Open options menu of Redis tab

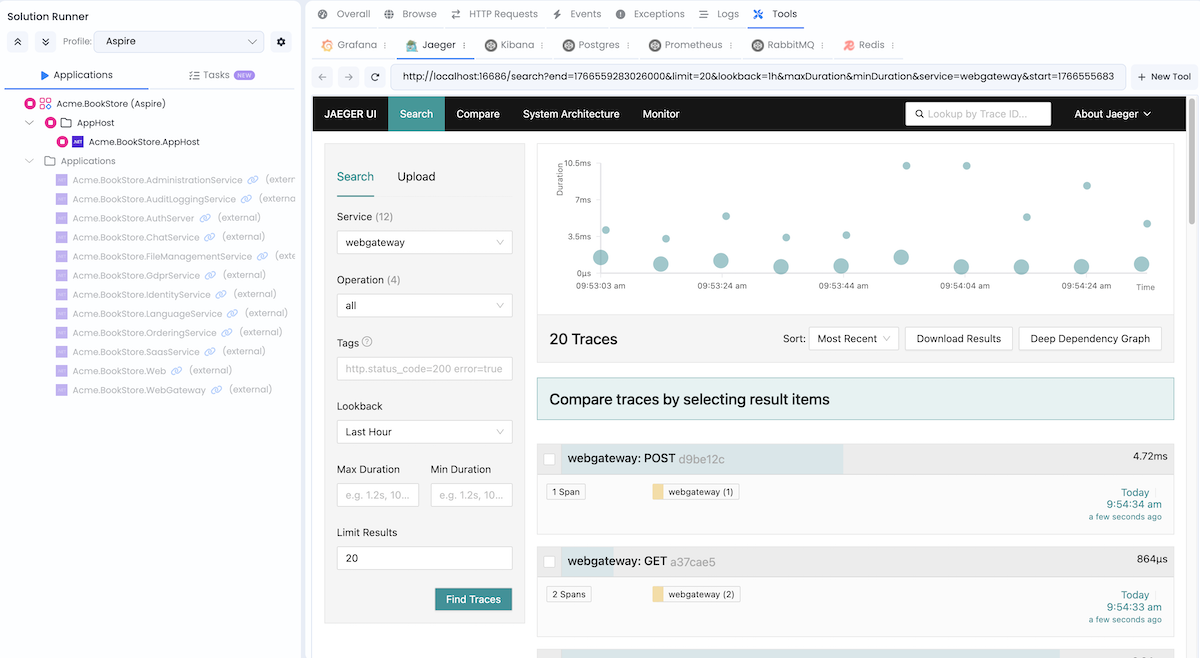tap(892, 45)
